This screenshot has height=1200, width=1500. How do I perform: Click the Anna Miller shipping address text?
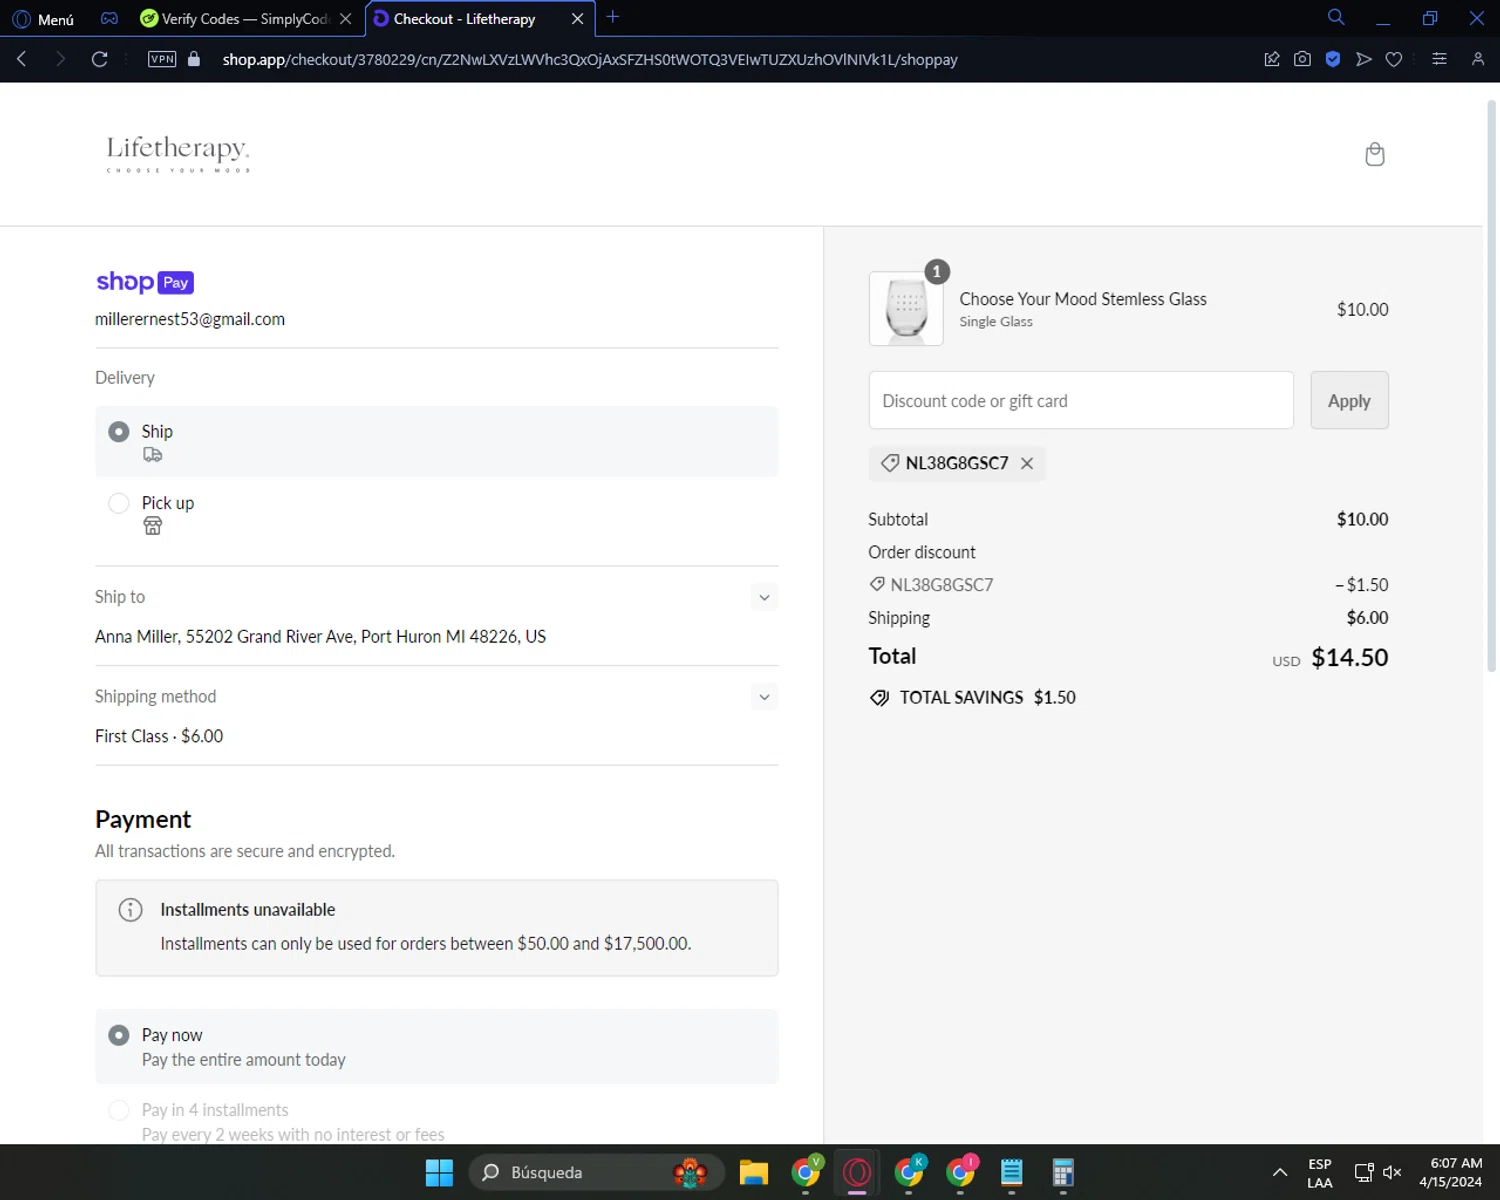320,637
